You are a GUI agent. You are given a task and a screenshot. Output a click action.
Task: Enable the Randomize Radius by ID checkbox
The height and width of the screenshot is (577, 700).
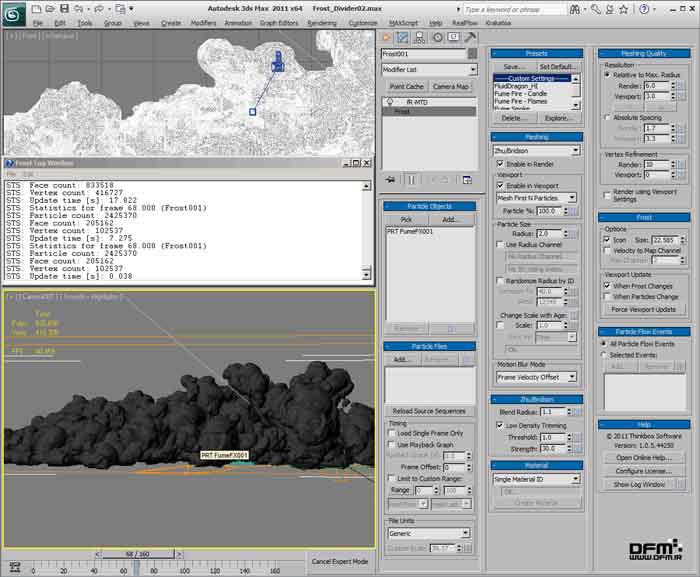[x=500, y=281]
